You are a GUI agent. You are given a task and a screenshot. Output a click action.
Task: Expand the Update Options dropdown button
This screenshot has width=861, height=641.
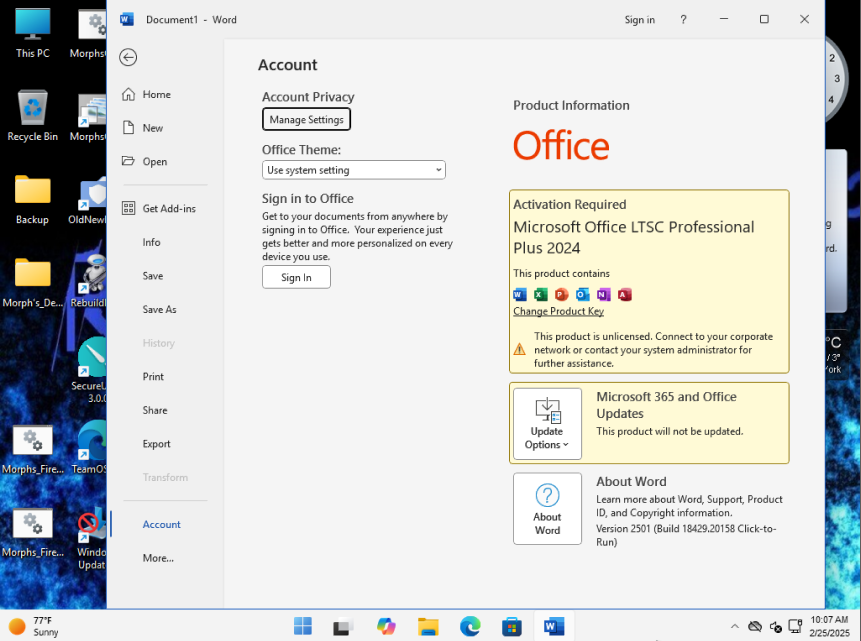pos(547,424)
